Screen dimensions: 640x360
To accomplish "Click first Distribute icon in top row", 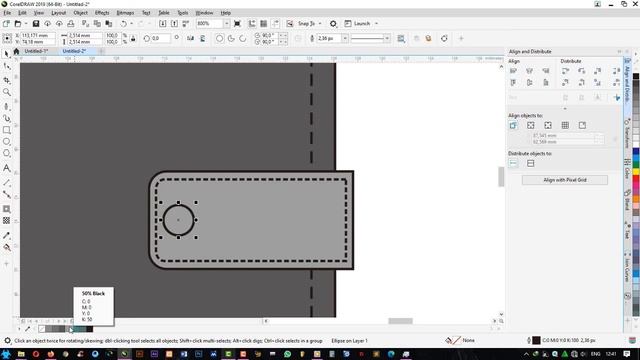I will (565, 71).
